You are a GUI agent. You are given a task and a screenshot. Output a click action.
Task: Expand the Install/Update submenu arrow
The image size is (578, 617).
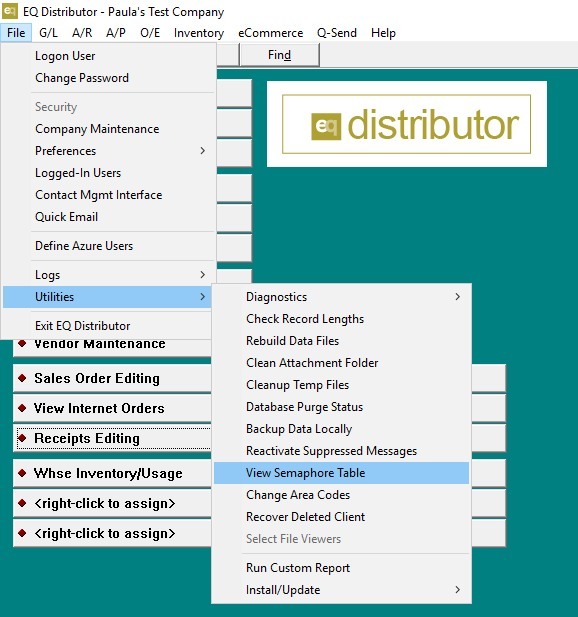coord(457,589)
